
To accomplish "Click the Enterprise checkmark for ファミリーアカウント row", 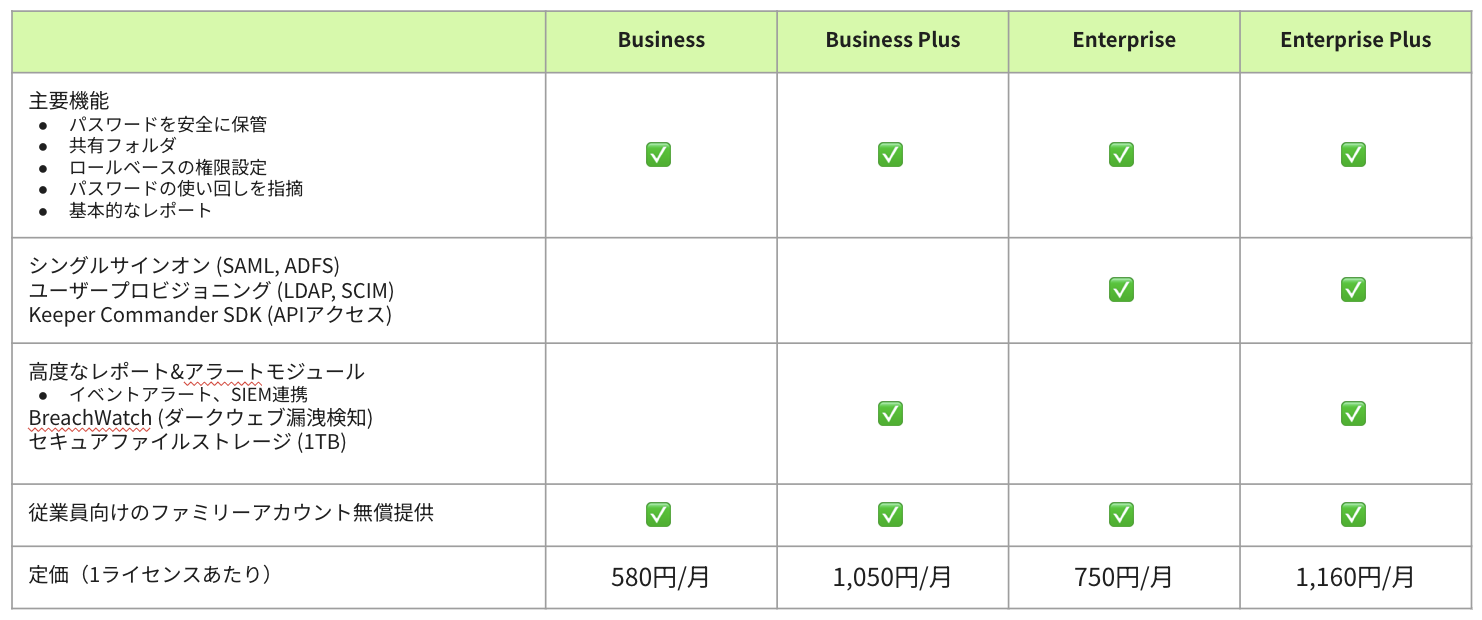I will point(1121,514).
